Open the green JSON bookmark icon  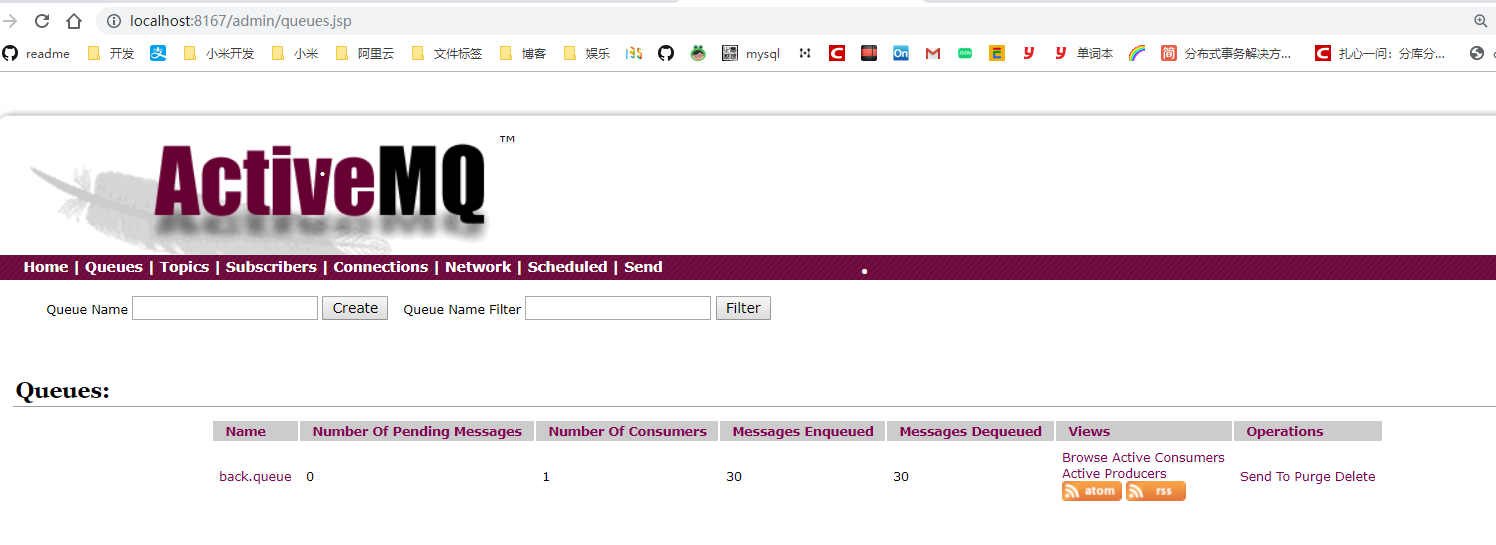tap(965, 54)
